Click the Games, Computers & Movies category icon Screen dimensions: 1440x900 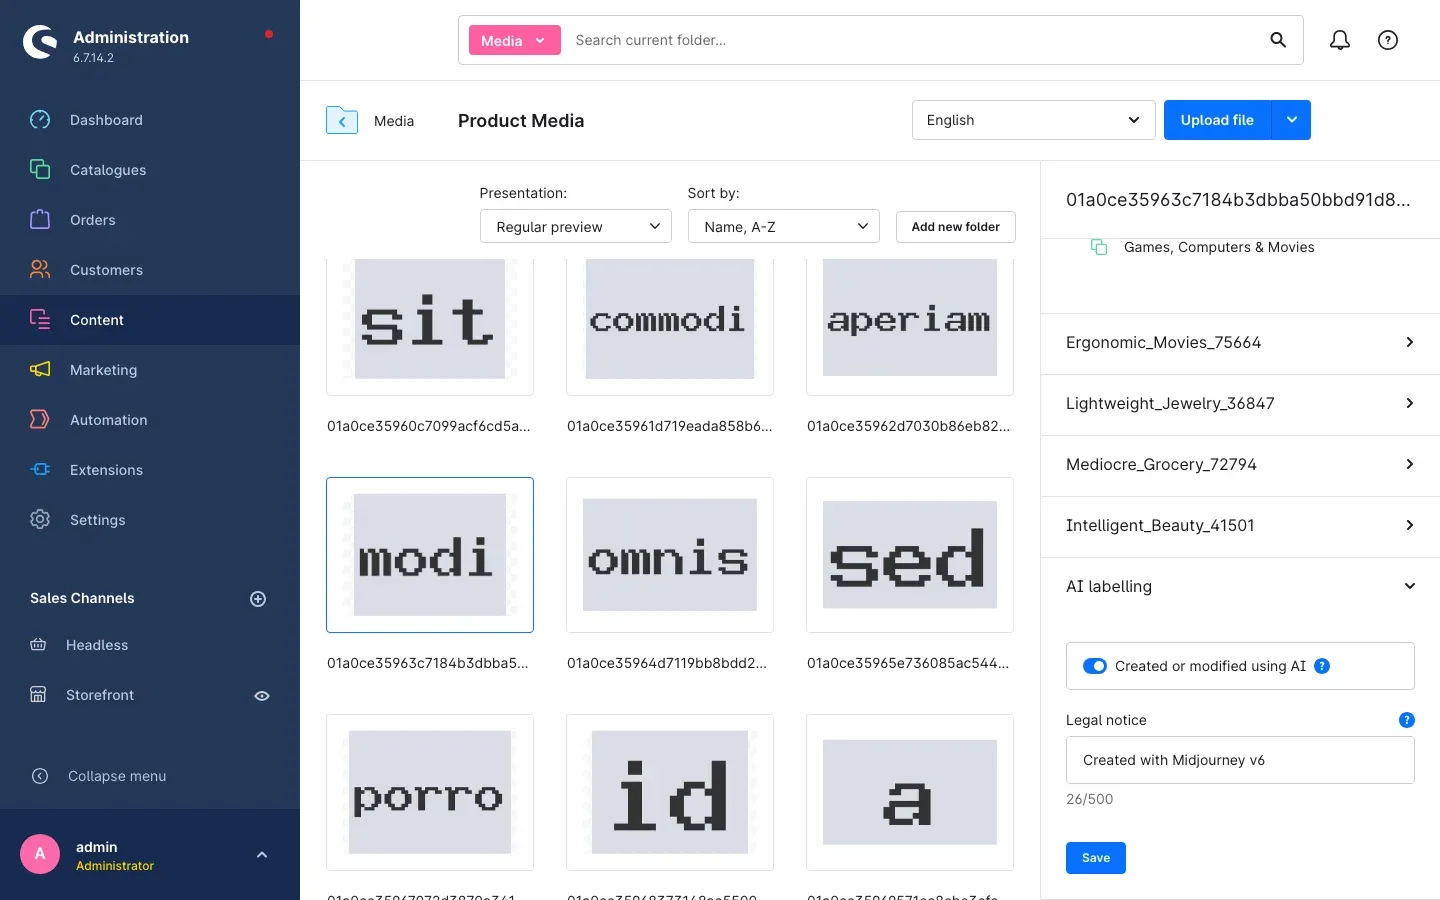1099,247
